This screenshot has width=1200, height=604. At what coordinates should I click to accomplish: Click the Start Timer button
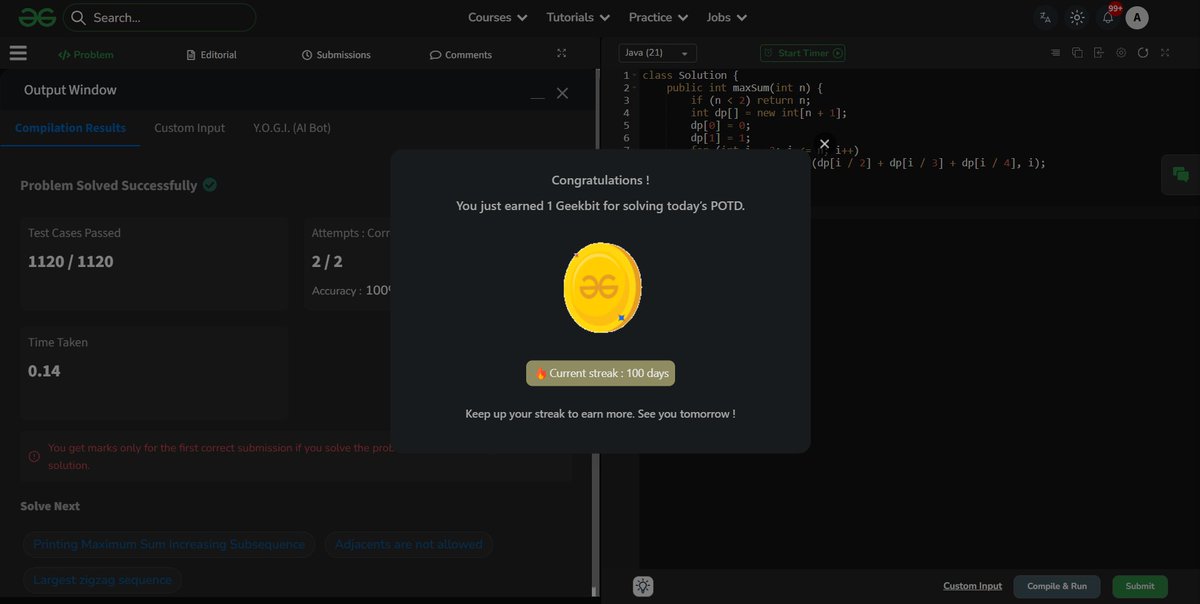click(802, 53)
